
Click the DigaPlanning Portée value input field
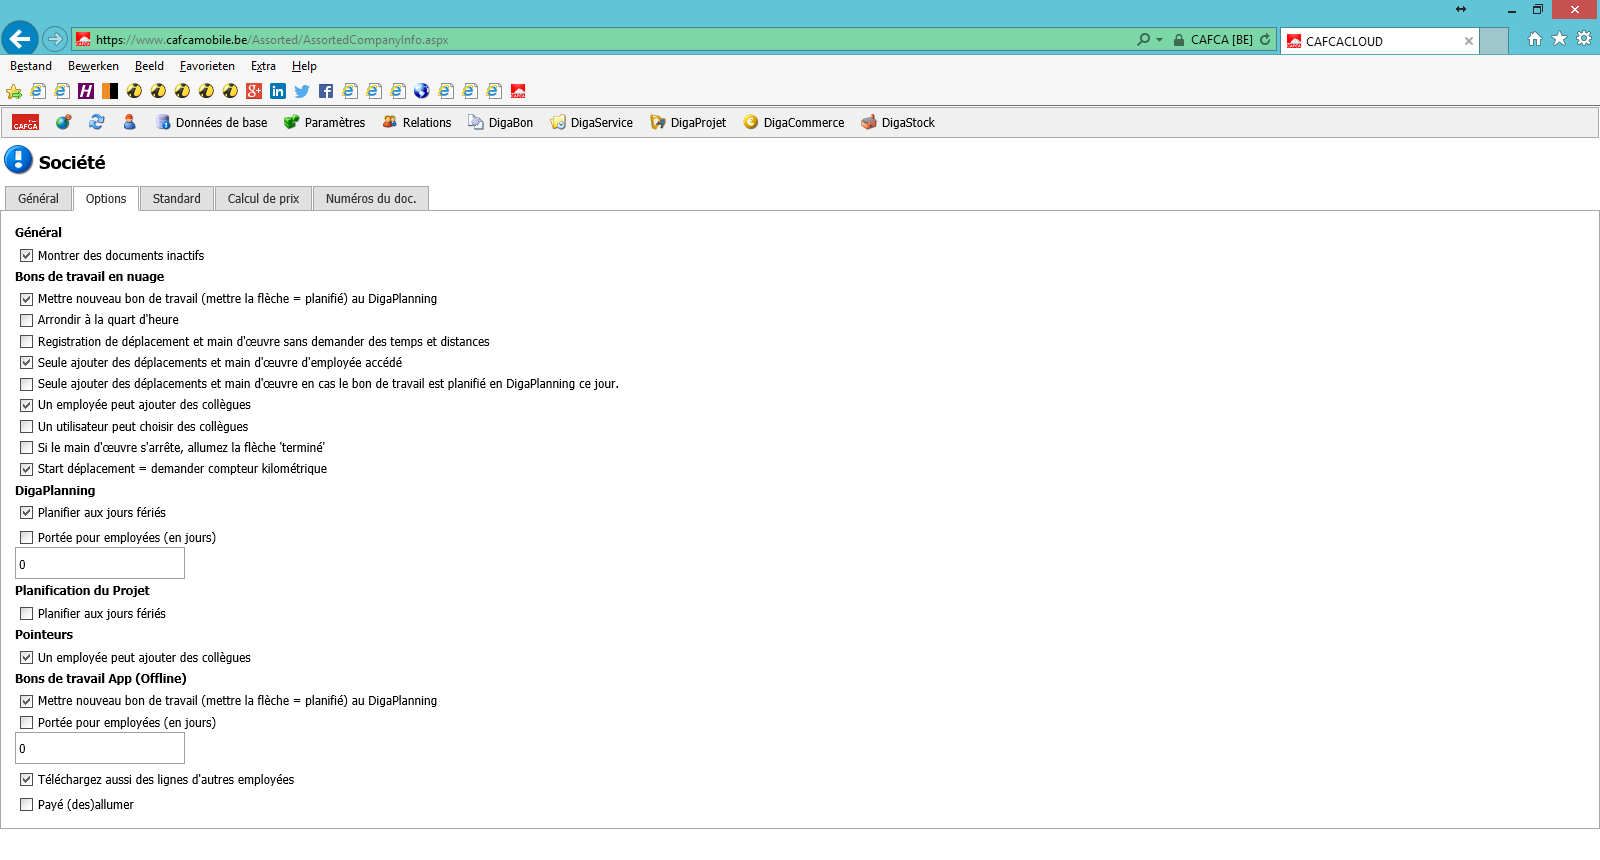(x=100, y=564)
